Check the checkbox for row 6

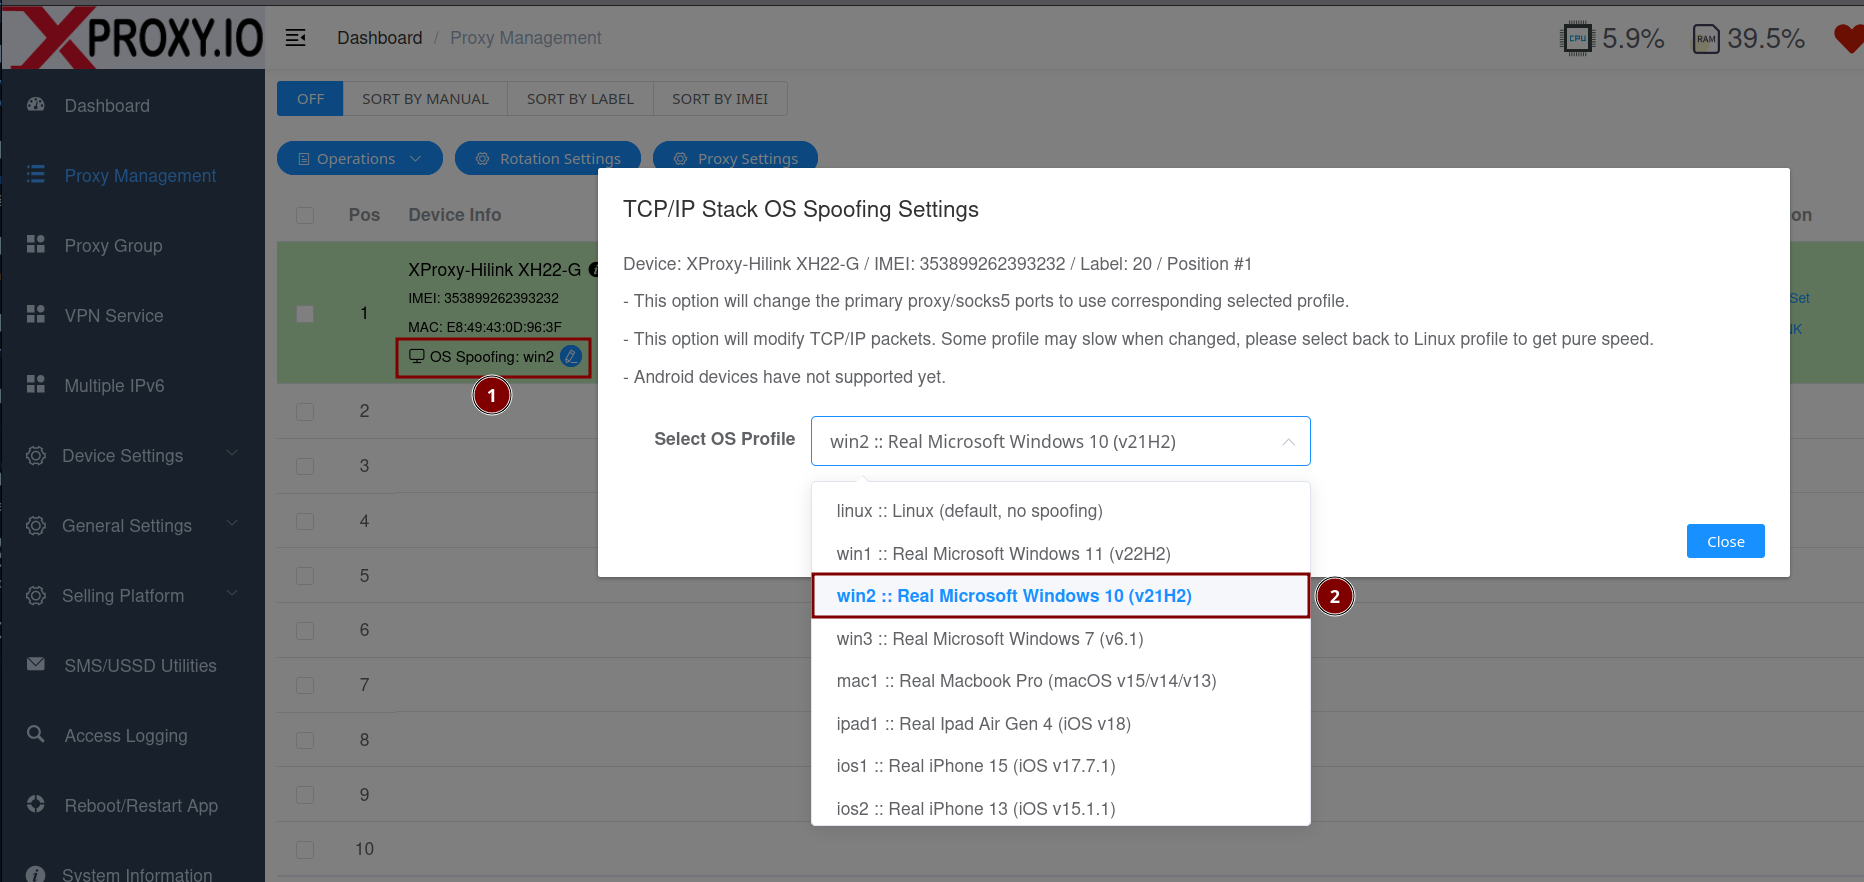coord(305,631)
